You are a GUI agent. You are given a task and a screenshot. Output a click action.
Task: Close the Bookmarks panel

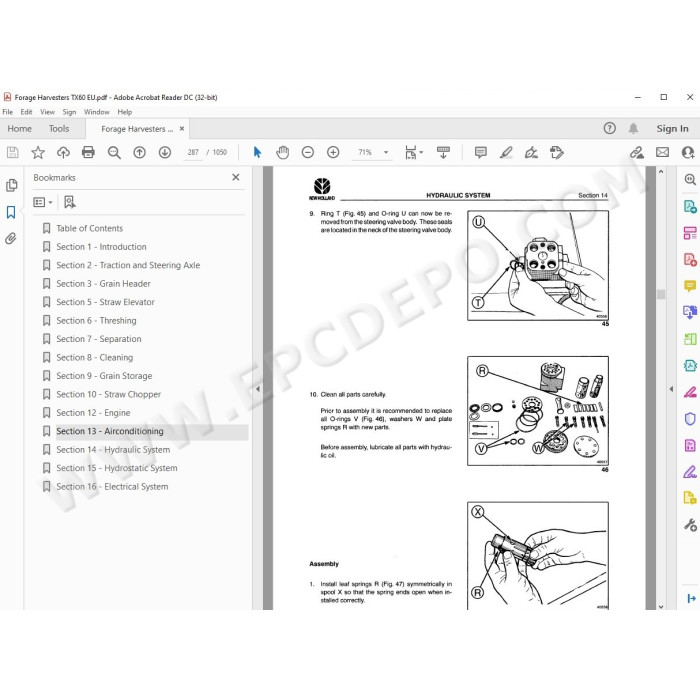point(236,177)
